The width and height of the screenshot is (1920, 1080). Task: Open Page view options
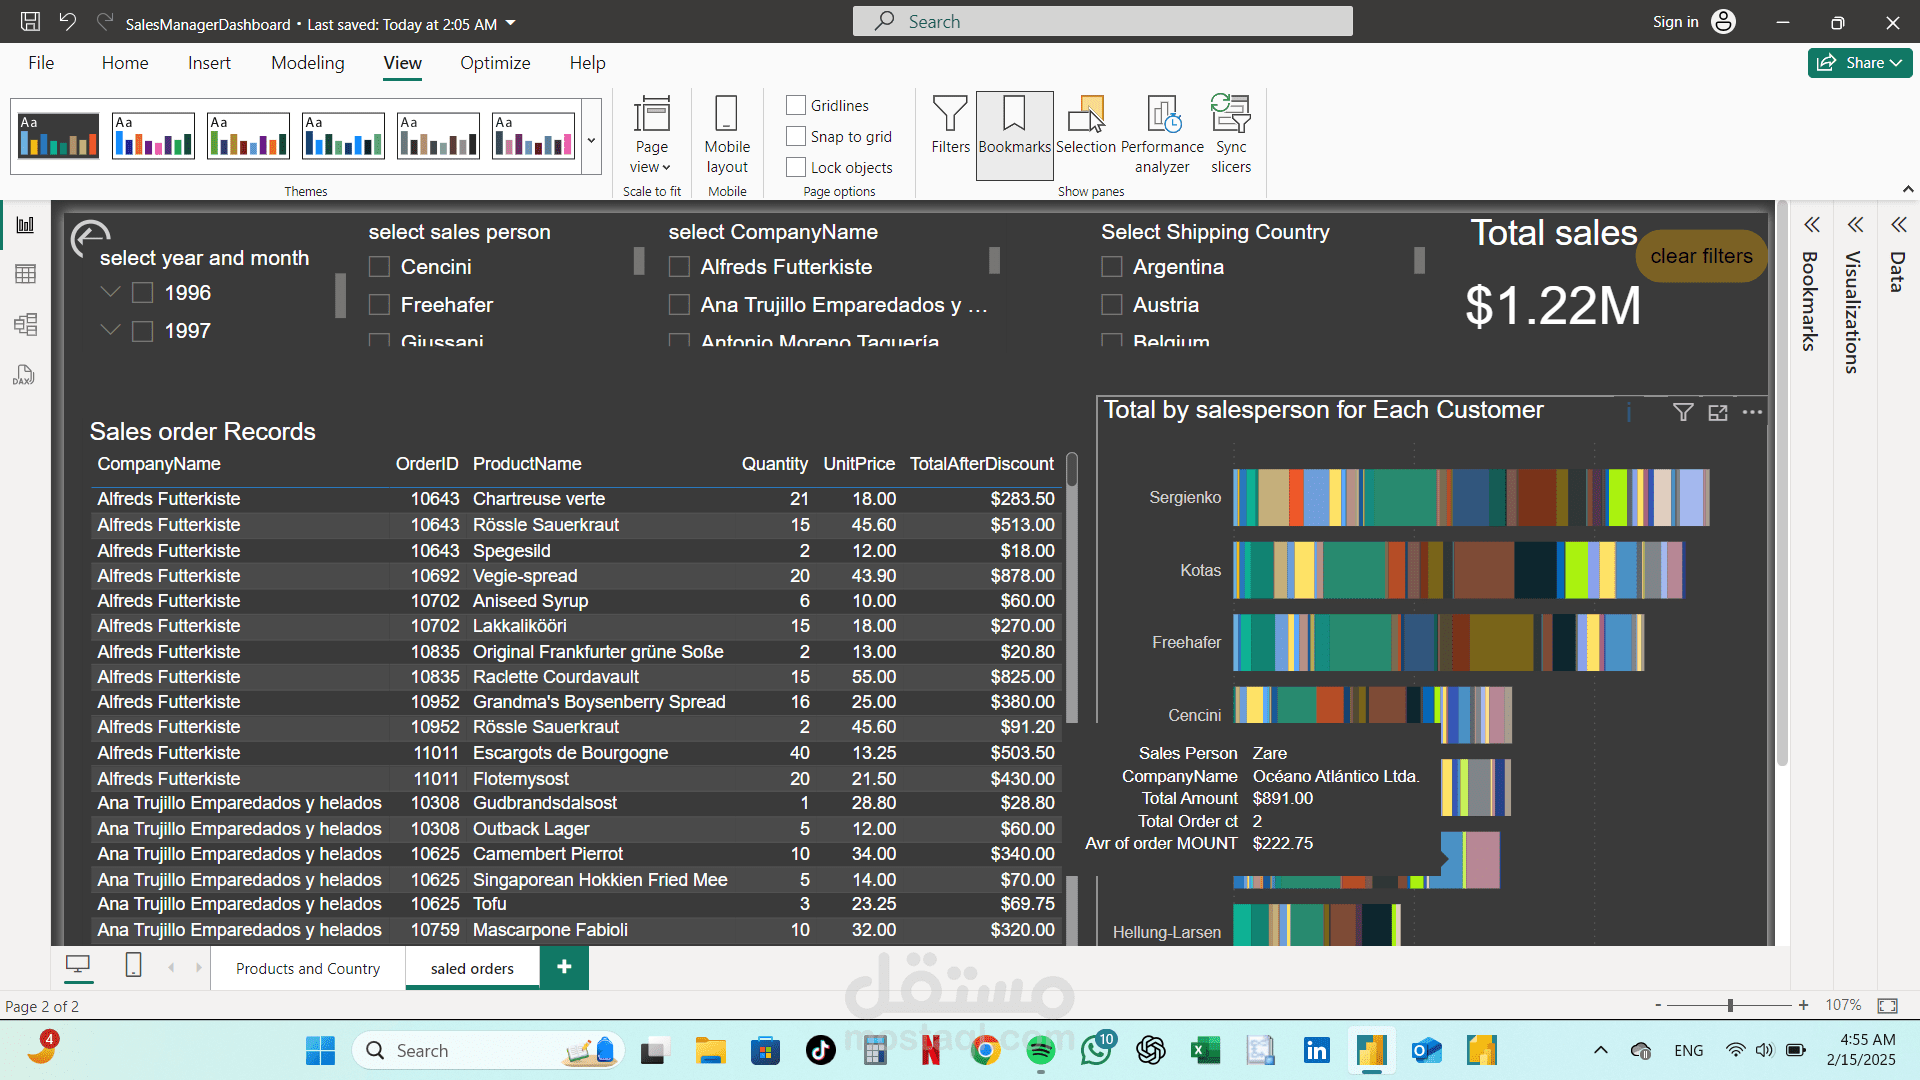(x=651, y=135)
